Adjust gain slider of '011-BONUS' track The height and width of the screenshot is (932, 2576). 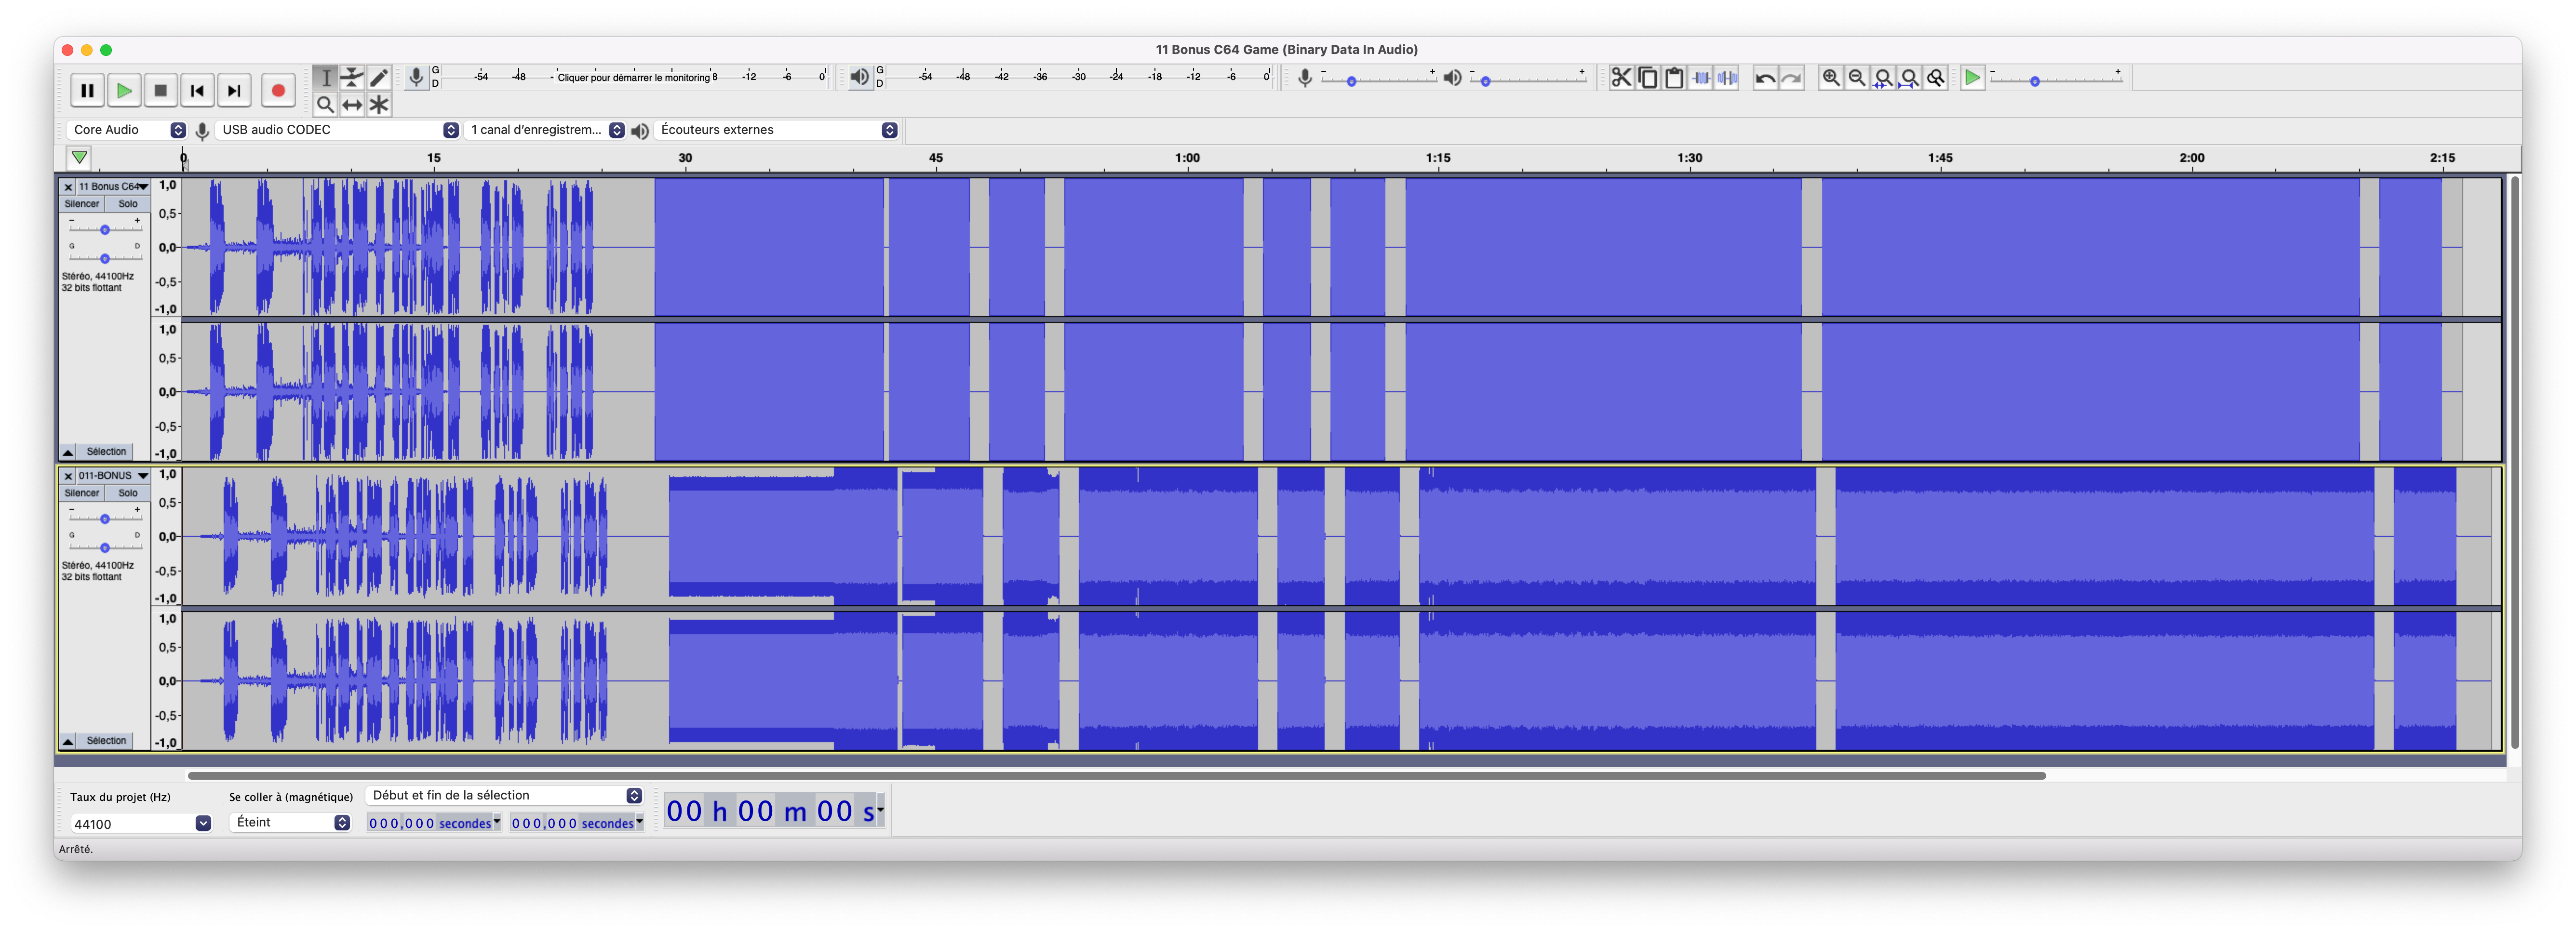click(x=104, y=519)
